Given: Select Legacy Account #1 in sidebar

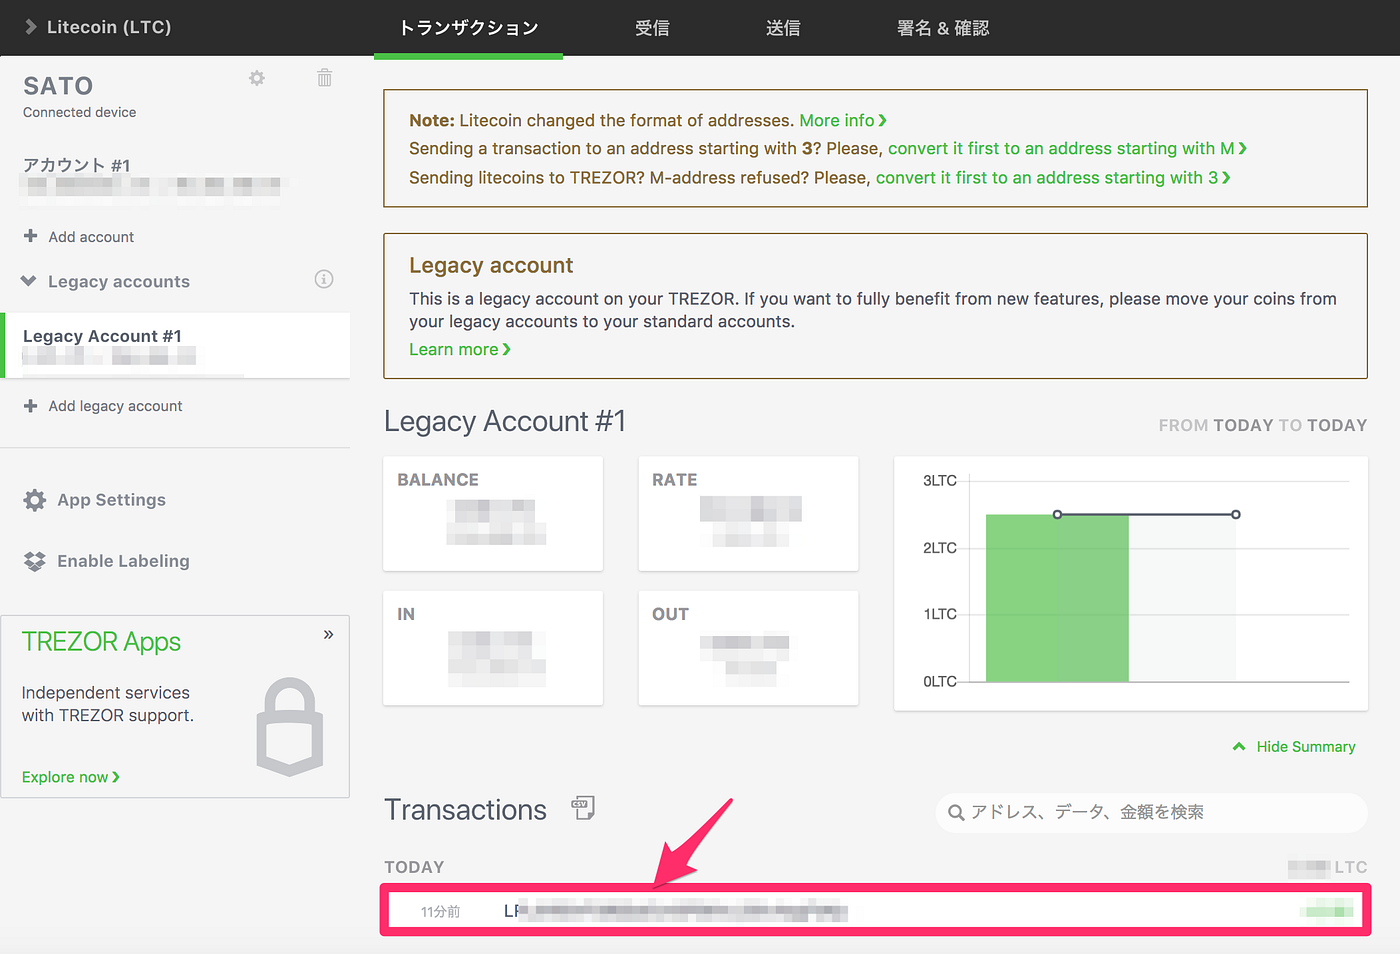Looking at the screenshot, I should click(x=177, y=346).
